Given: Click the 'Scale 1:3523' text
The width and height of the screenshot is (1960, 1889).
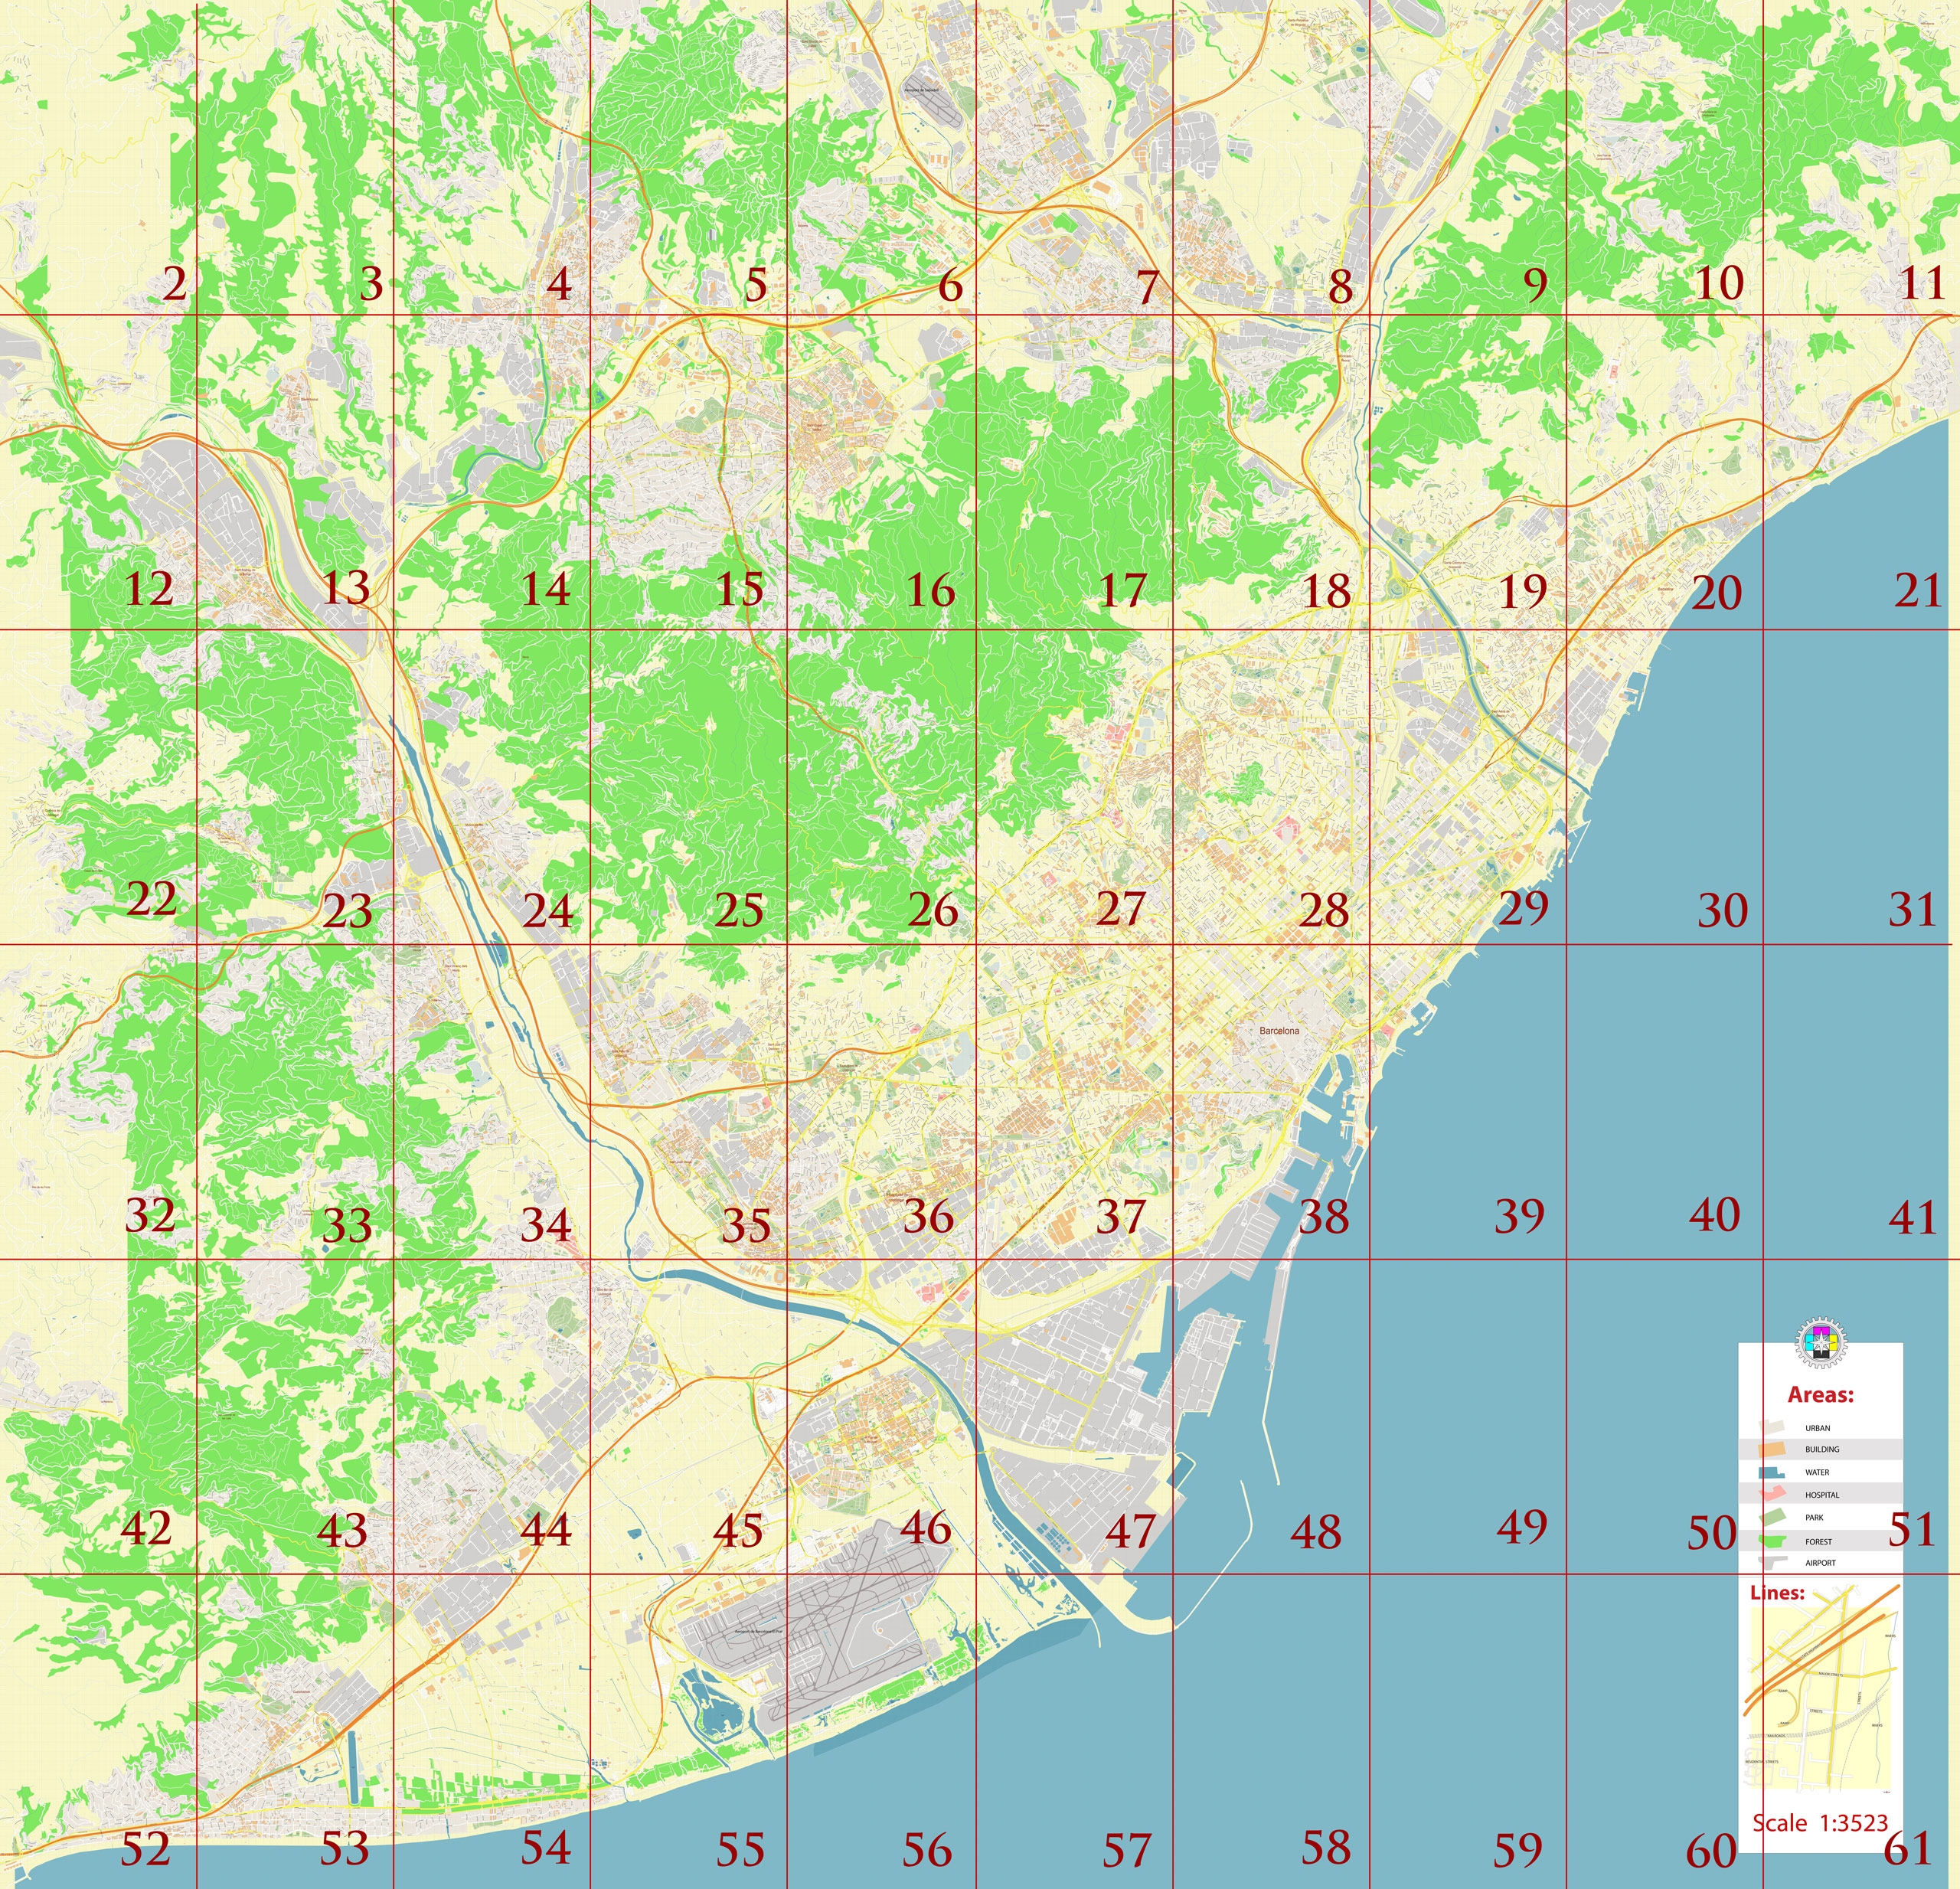Looking at the screenshot, I should [1819, 1822].
